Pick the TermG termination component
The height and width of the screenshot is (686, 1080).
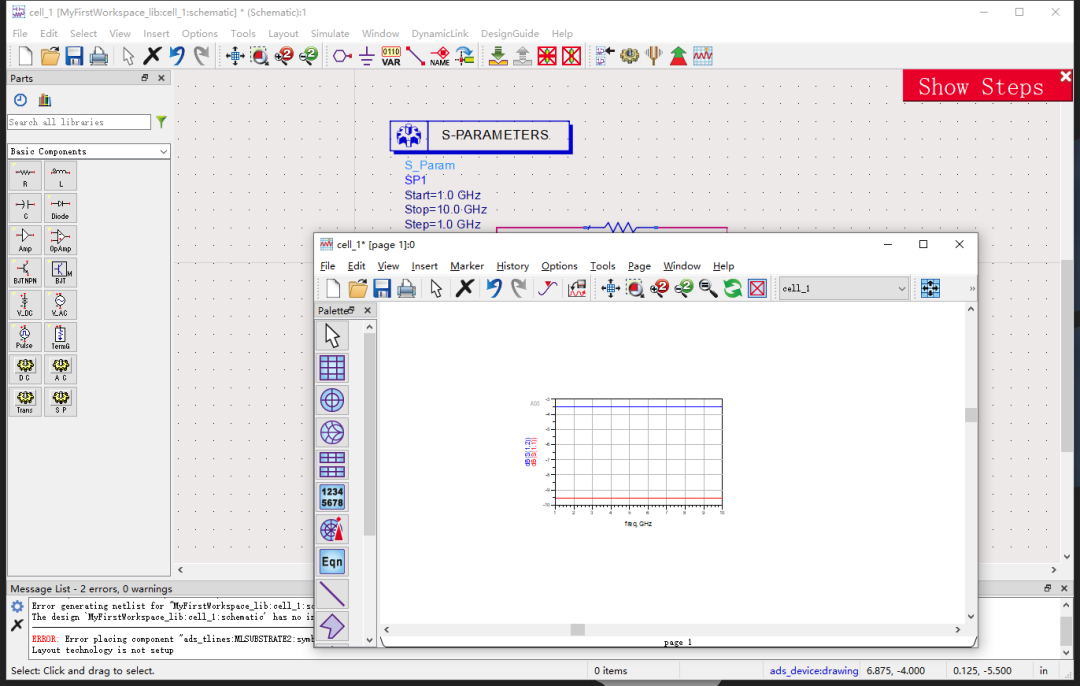tap(61, 337)
